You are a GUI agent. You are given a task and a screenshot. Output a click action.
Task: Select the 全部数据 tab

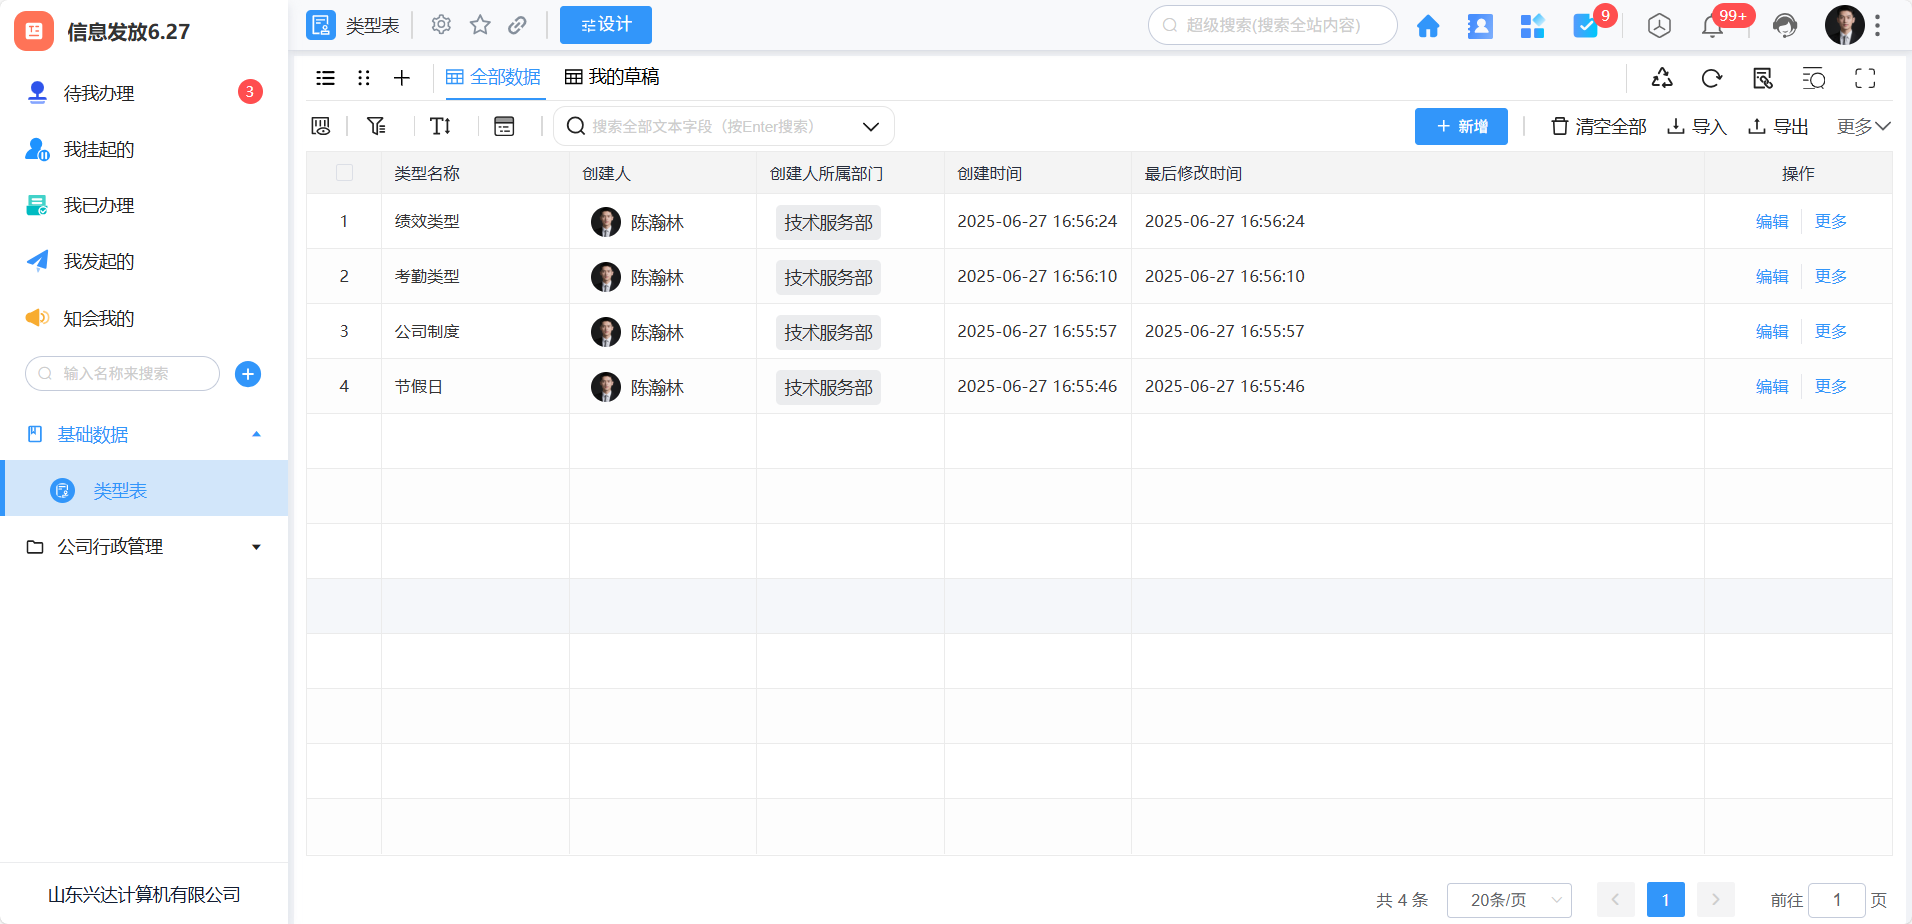pyautogui.click(x=494, y=77)
